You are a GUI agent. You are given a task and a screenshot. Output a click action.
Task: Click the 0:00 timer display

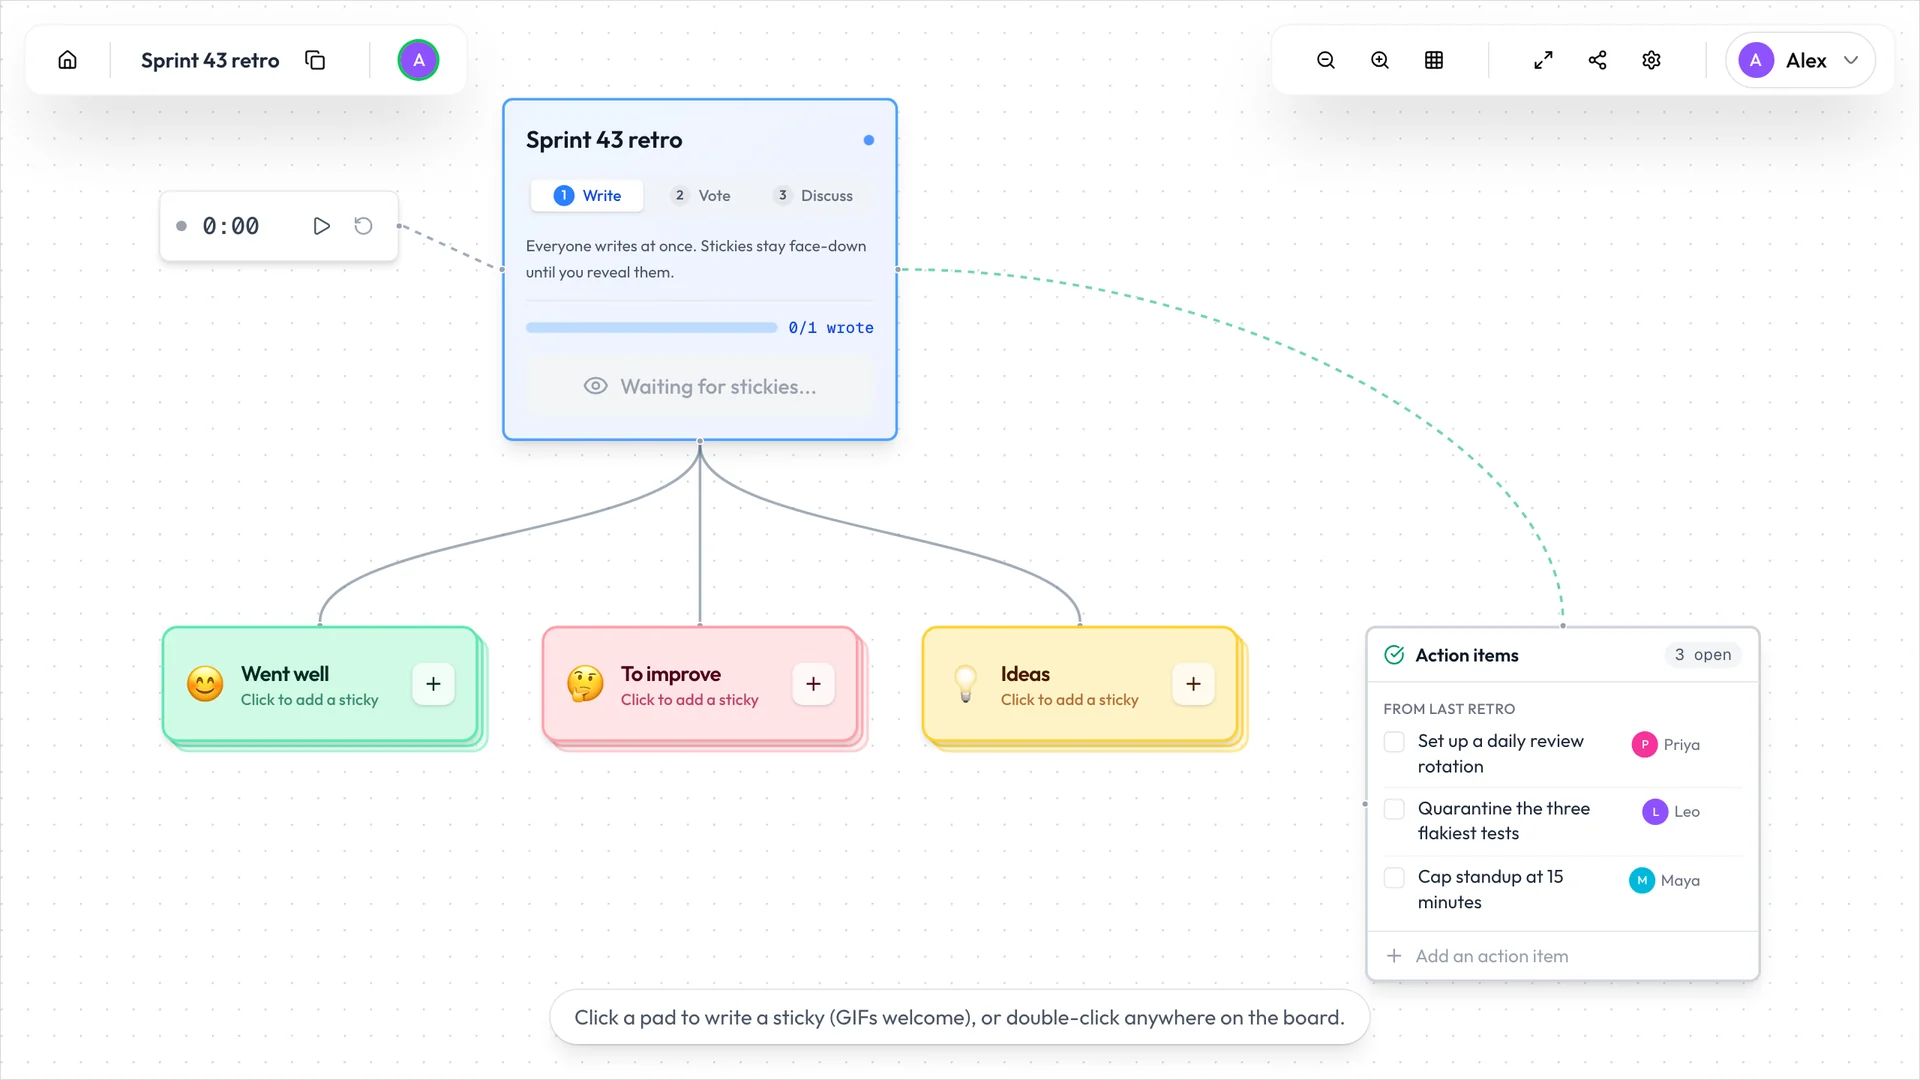click(231, 226)
